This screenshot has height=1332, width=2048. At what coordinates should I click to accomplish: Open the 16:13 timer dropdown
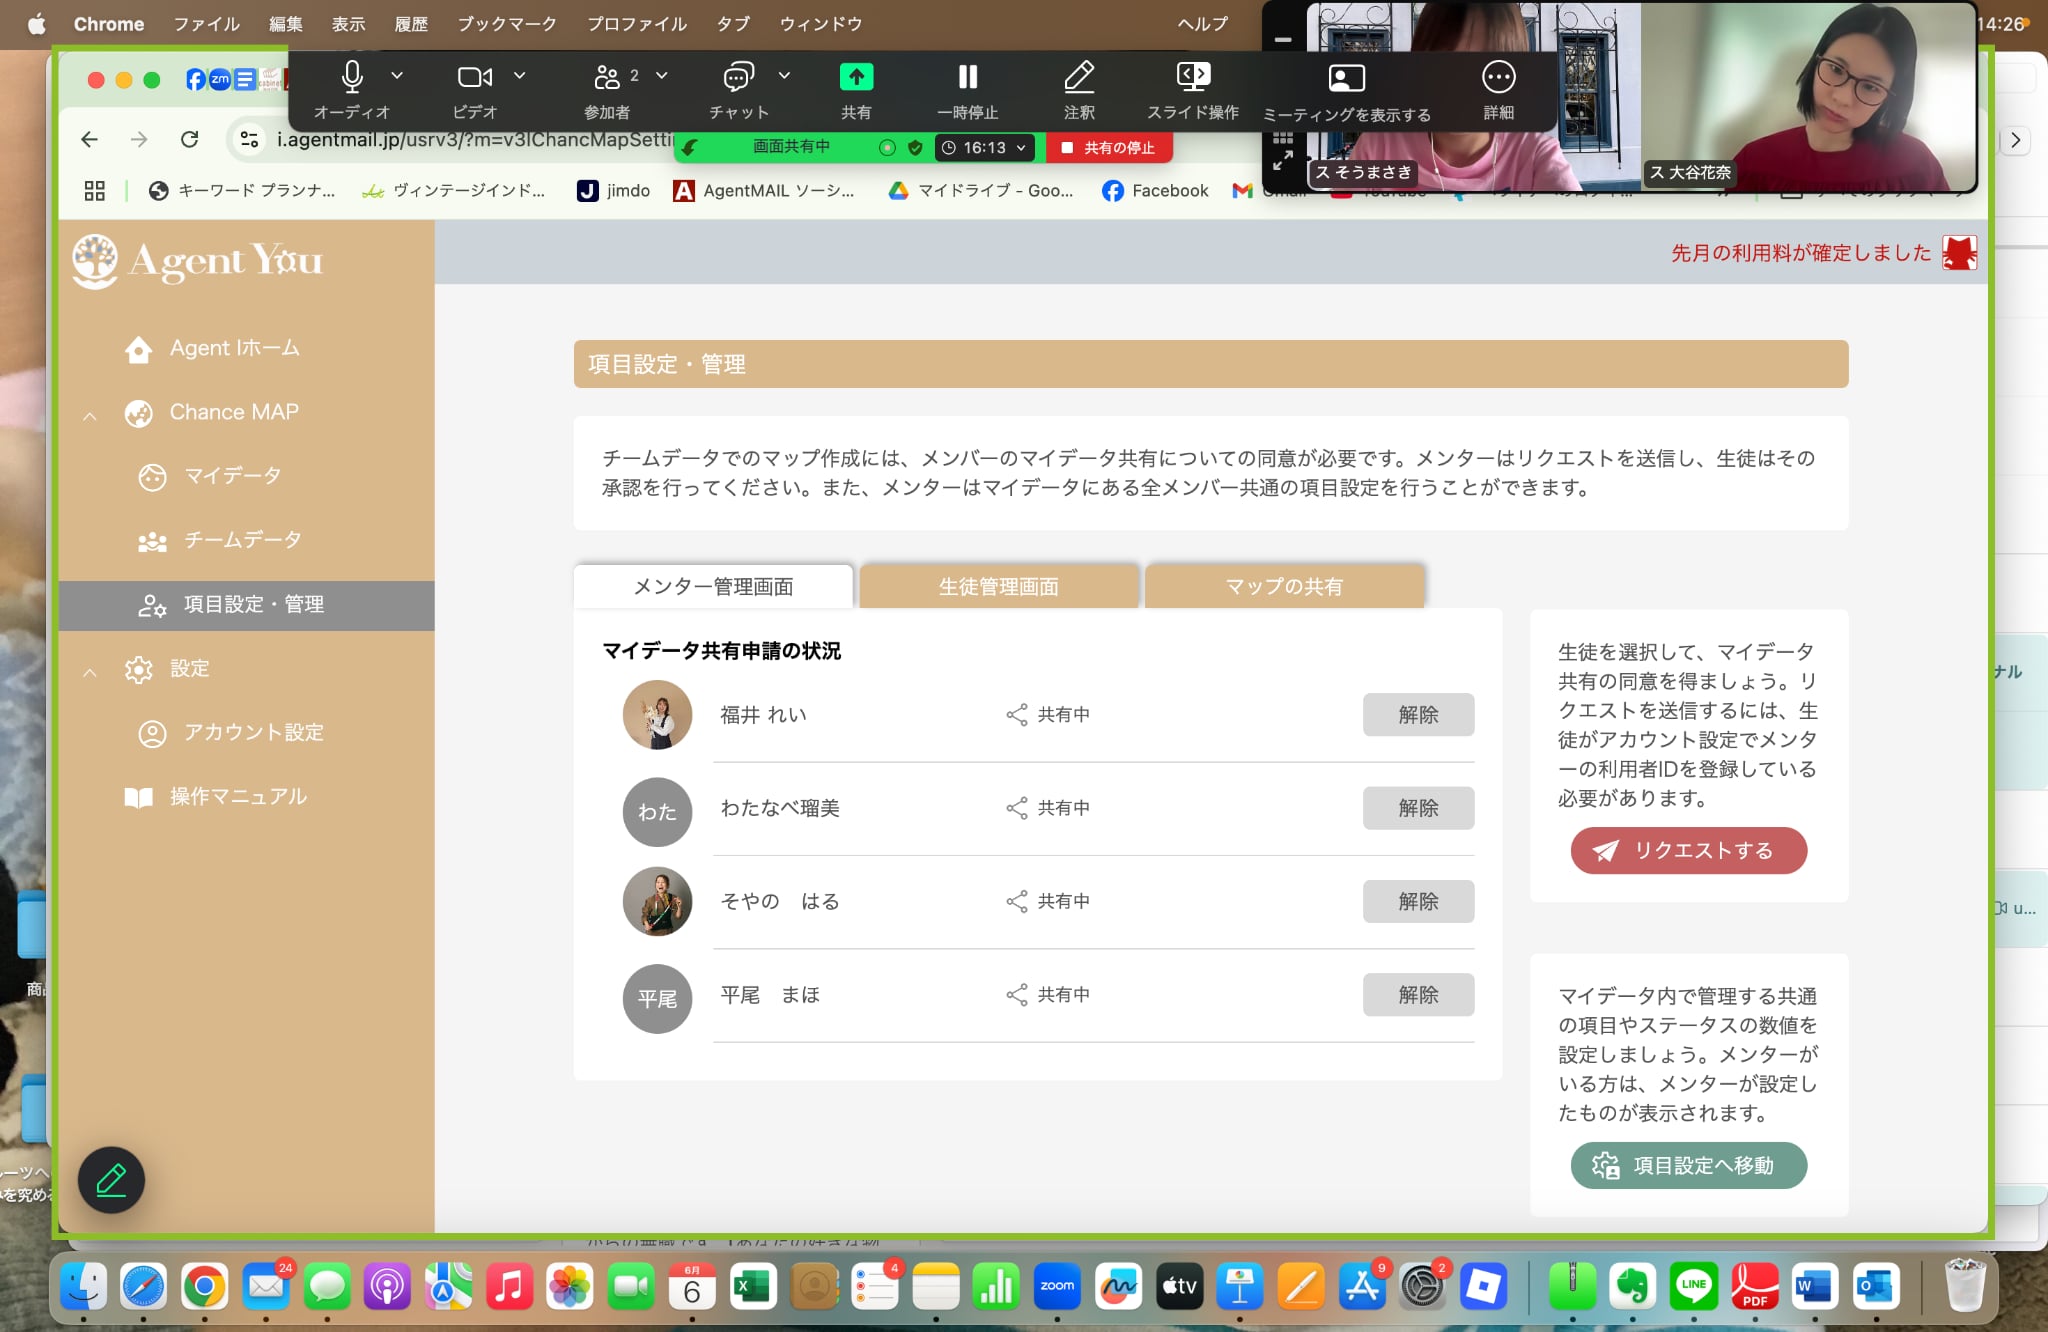(984, 148)
